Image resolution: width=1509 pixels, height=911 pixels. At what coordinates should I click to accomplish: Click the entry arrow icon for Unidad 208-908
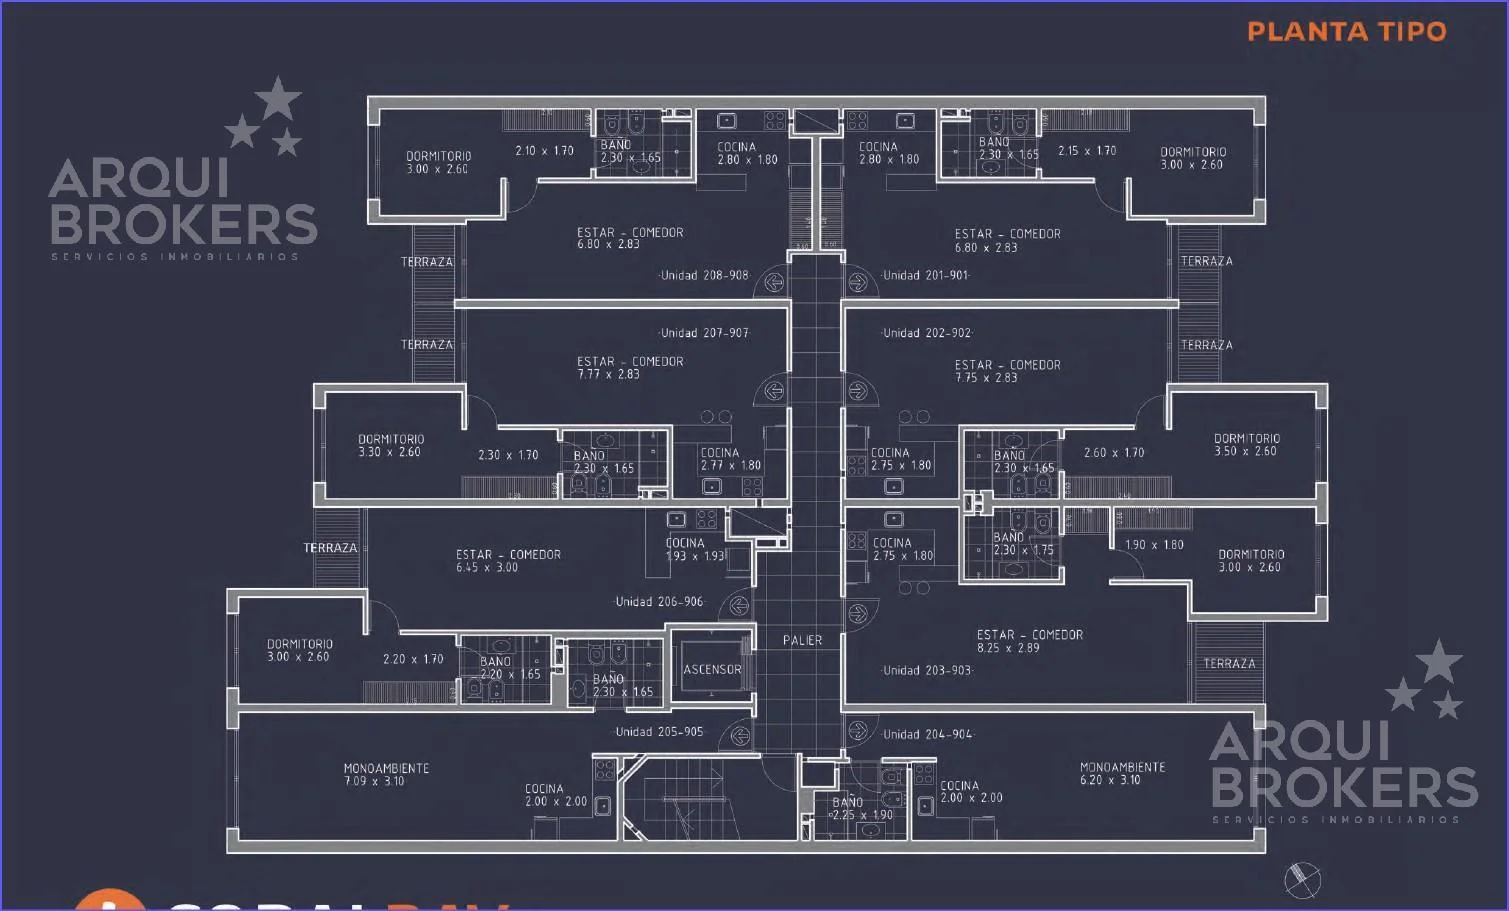click(x=774, y=283)
